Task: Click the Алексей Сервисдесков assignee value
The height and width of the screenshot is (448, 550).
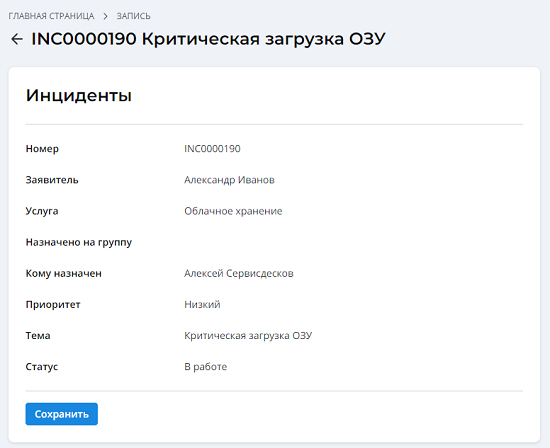Action: click(239, 273)
